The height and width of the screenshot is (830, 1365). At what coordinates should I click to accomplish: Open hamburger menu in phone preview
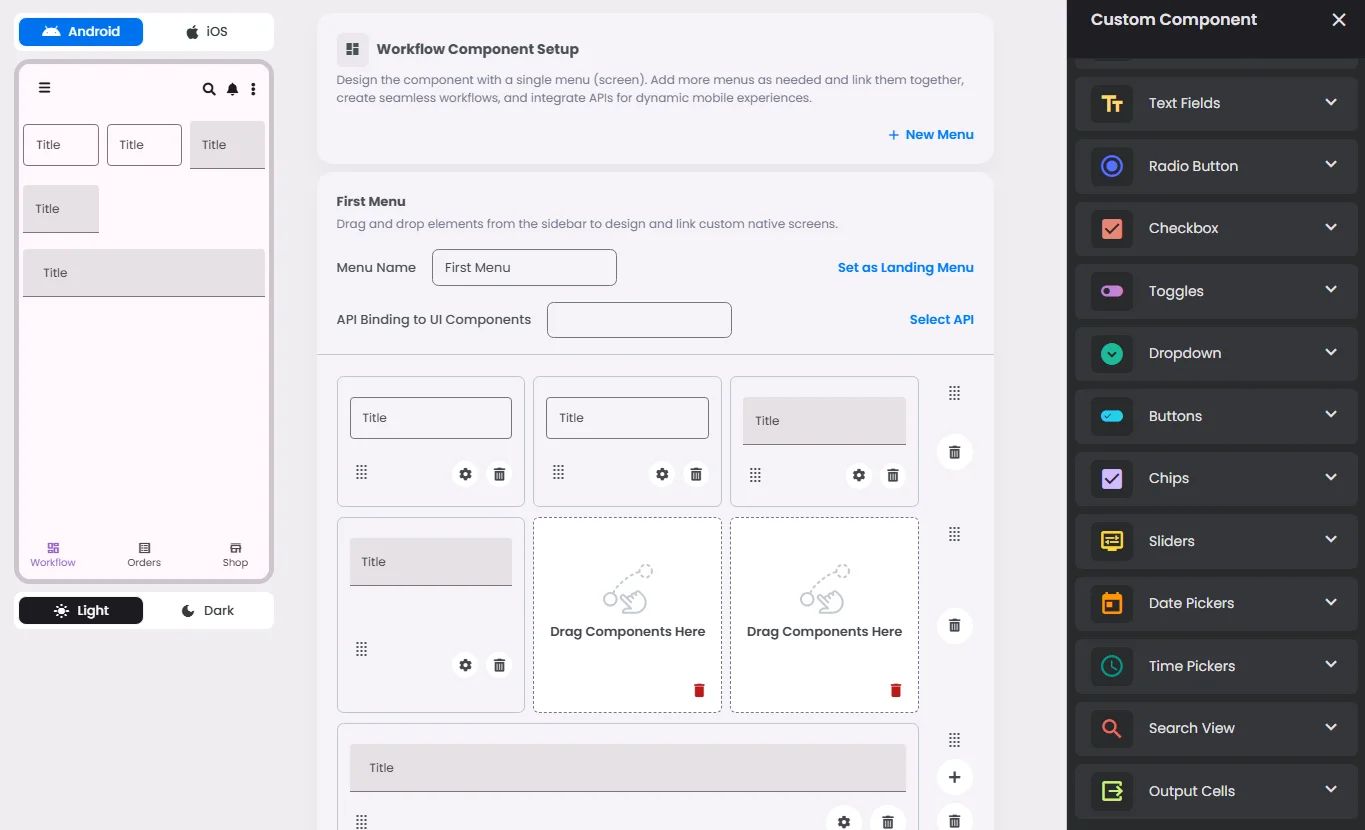(44, 88)
